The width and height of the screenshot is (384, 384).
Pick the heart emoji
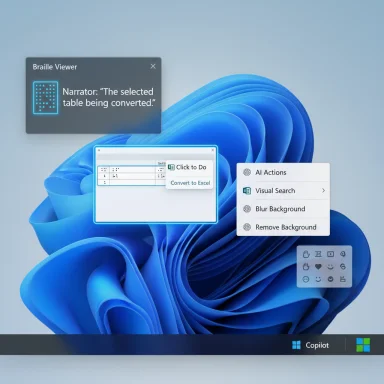tap(318, 267)
